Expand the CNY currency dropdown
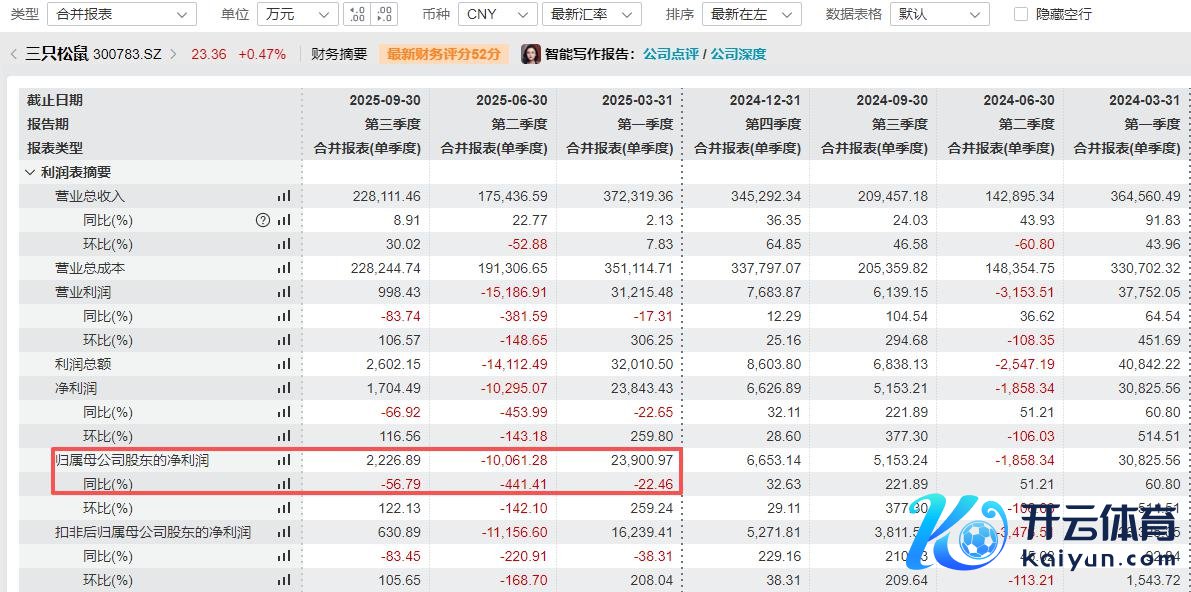The image size is (1191, 592). pos(497,14)
